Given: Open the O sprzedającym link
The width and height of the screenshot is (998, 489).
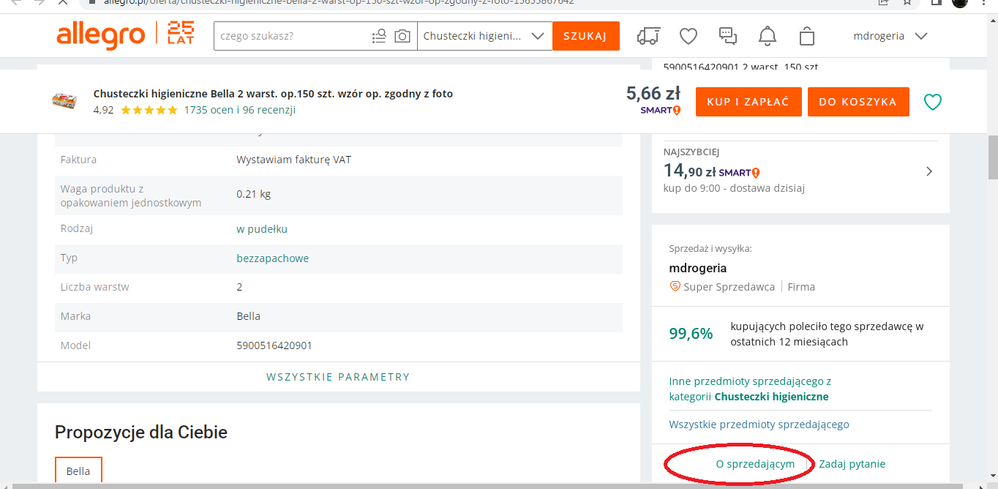Looking at the screenshot, I should (x=755, y=464).
